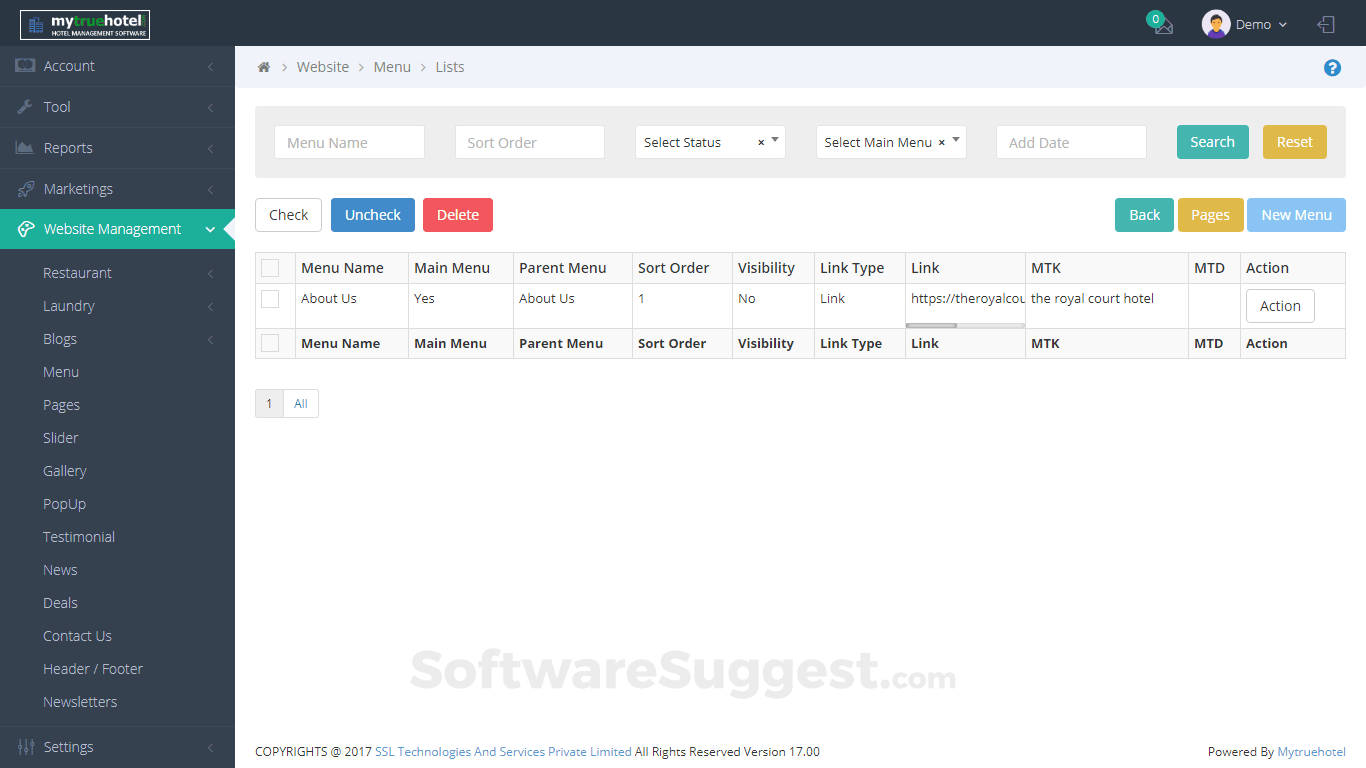This screenshot has height=768, width=1366.
Task: Open Testimonial in Website Management menu
Action: pyautogui.click(x=78, y=536)
